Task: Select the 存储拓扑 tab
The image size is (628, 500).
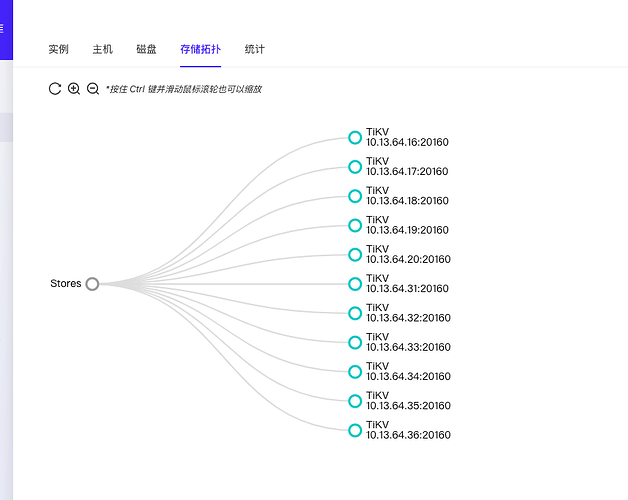Action: pos(200,49)
